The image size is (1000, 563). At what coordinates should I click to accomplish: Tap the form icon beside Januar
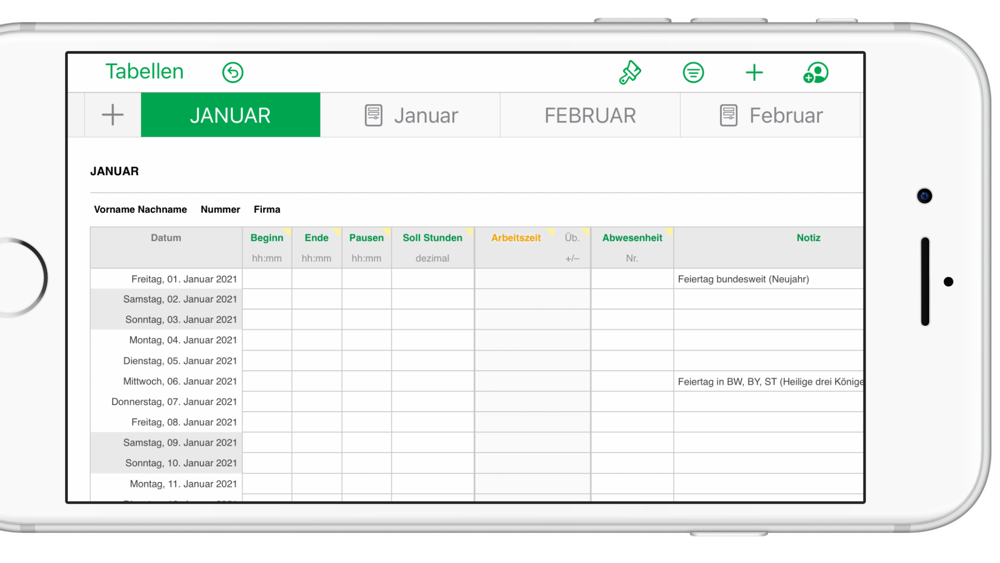click(x=374, y=115)
